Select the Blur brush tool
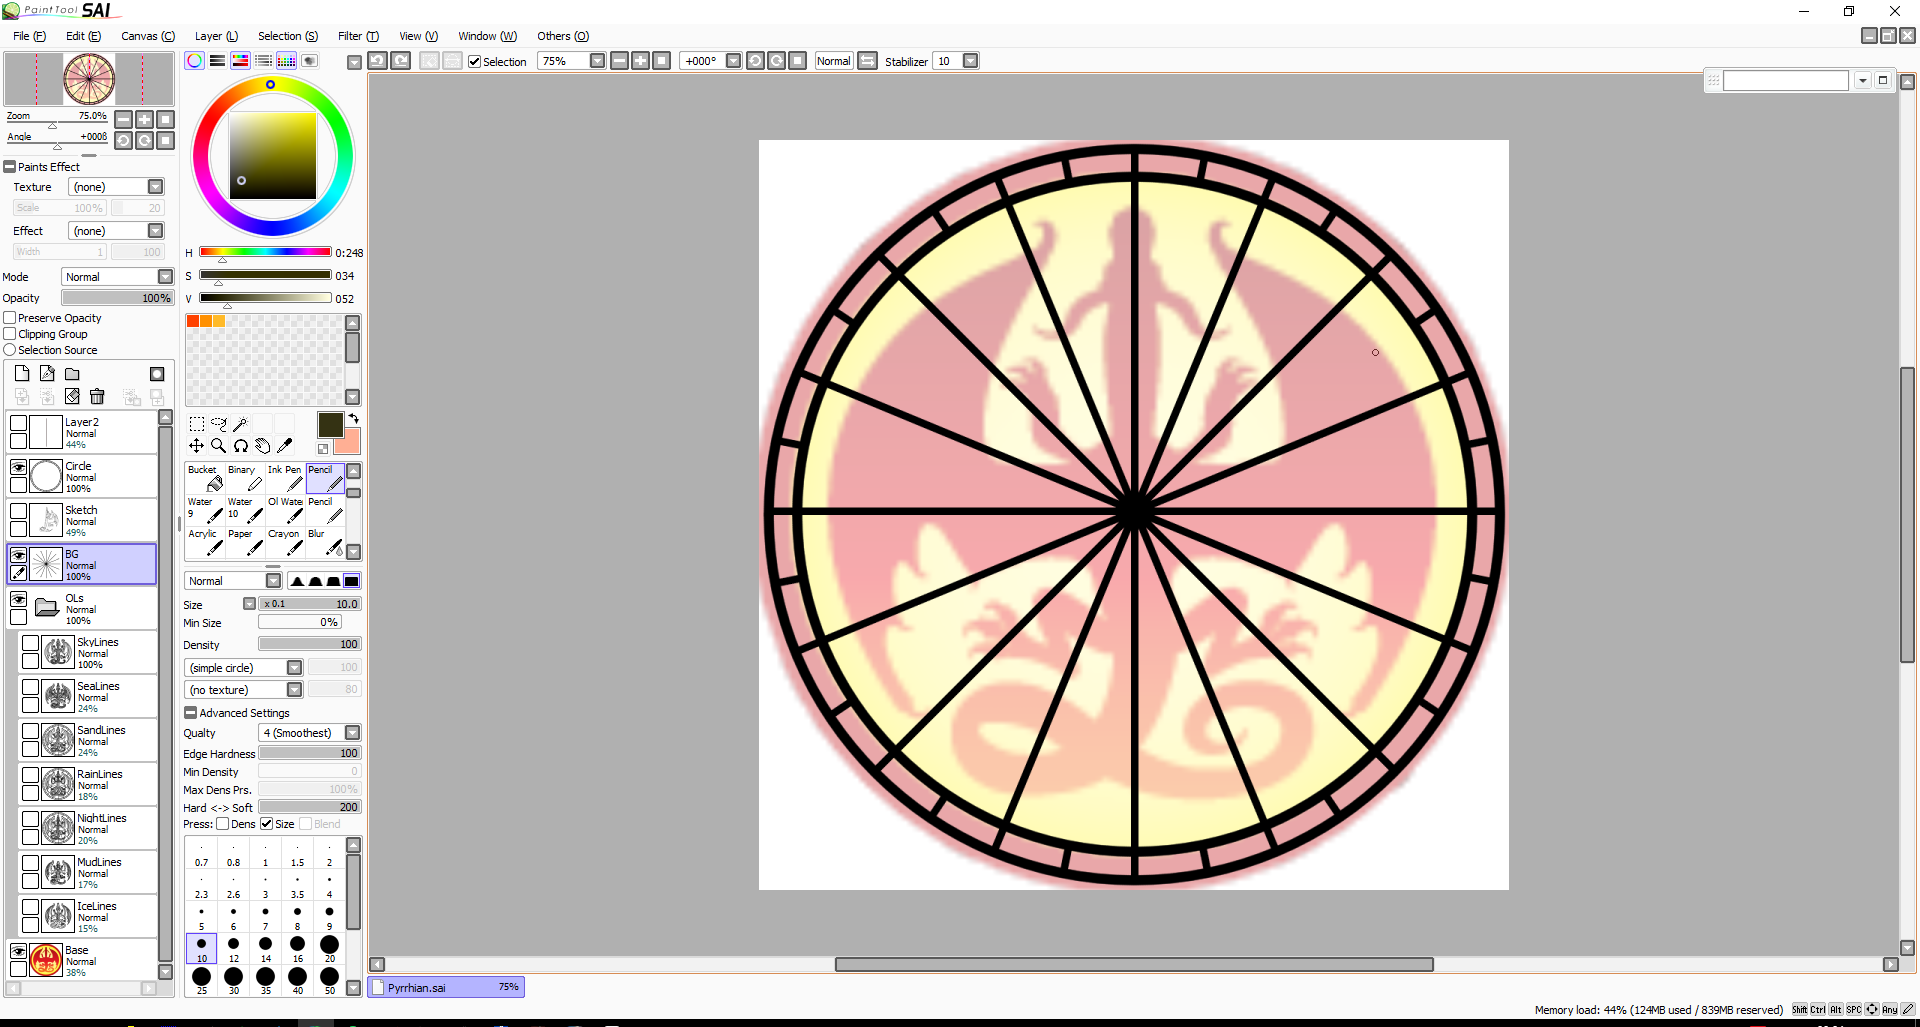Image resolution: width=1920 pixels, height=1027 pixels. [325, 542]
